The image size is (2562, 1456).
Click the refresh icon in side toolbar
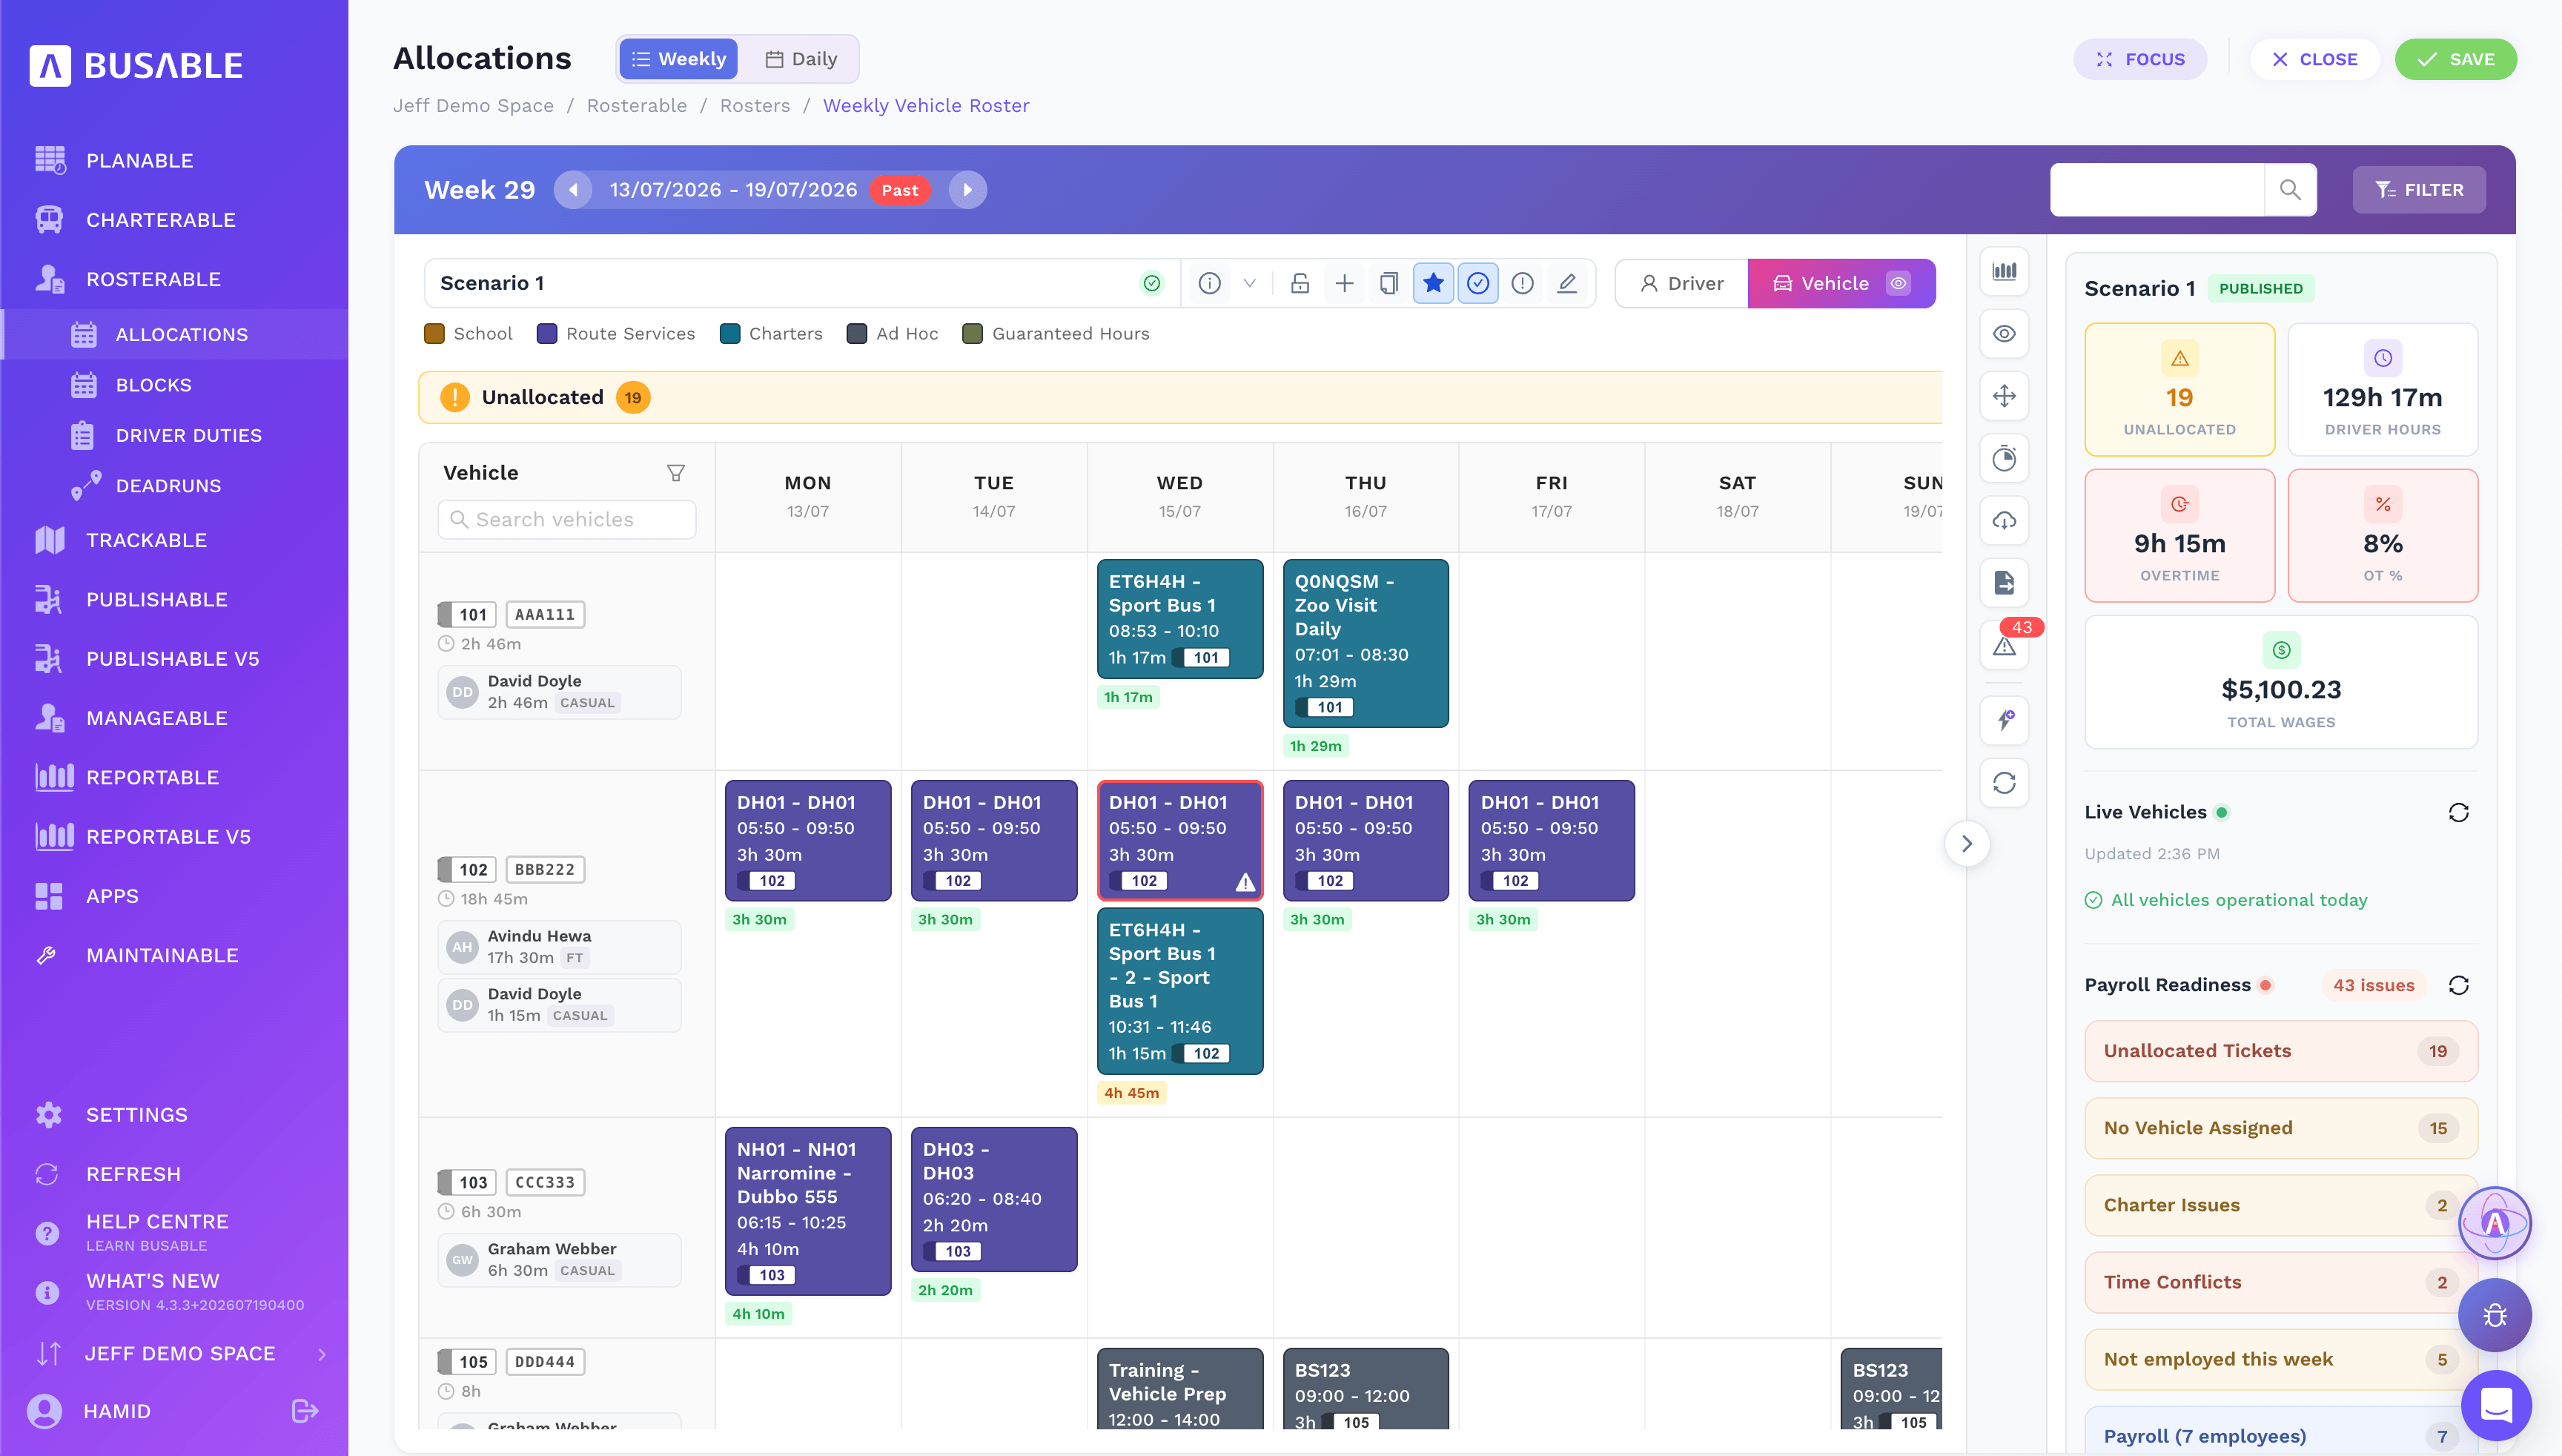tap(2004, 783)
